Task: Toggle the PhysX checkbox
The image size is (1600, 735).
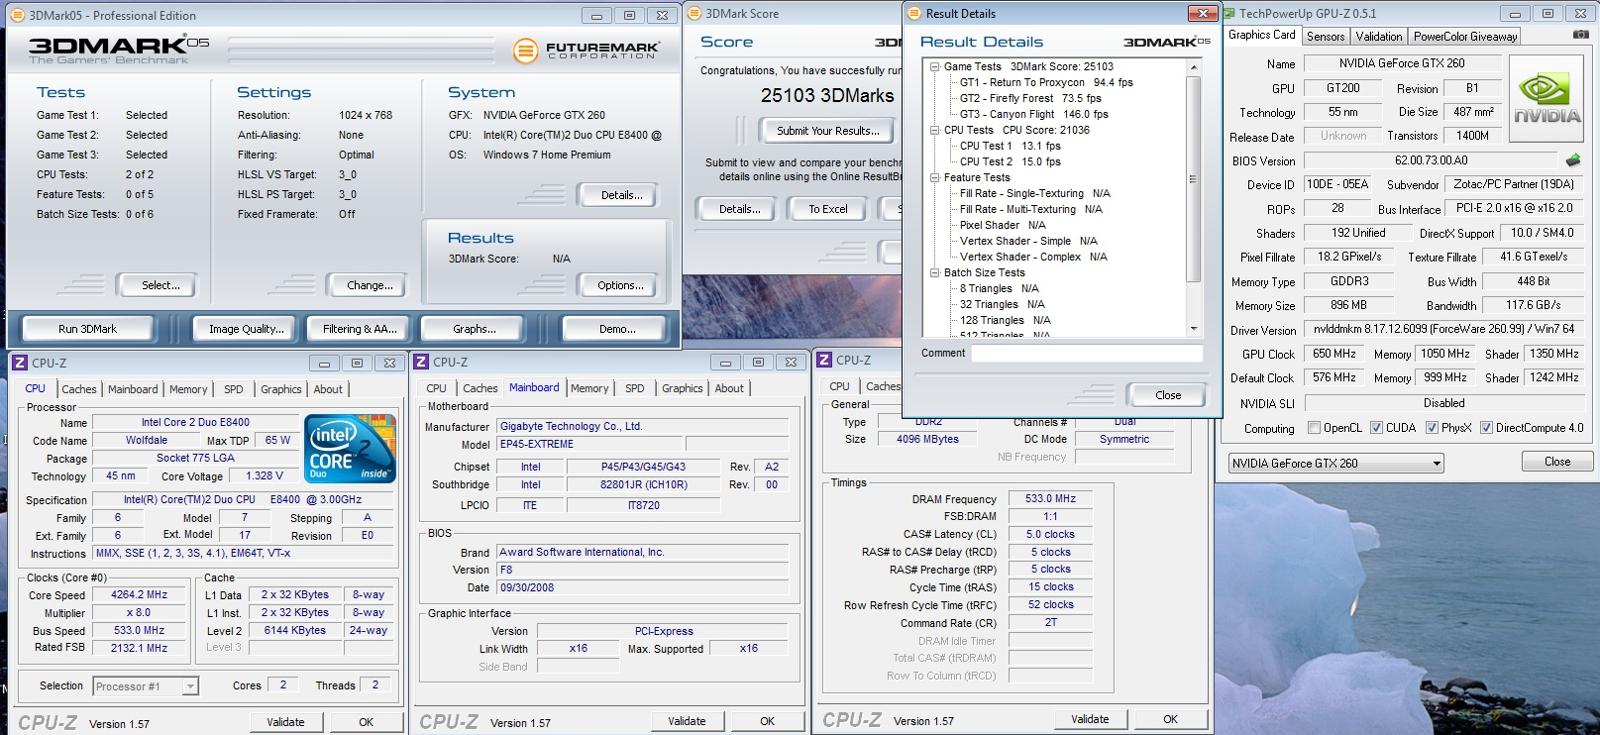Action: (1432, 428)
